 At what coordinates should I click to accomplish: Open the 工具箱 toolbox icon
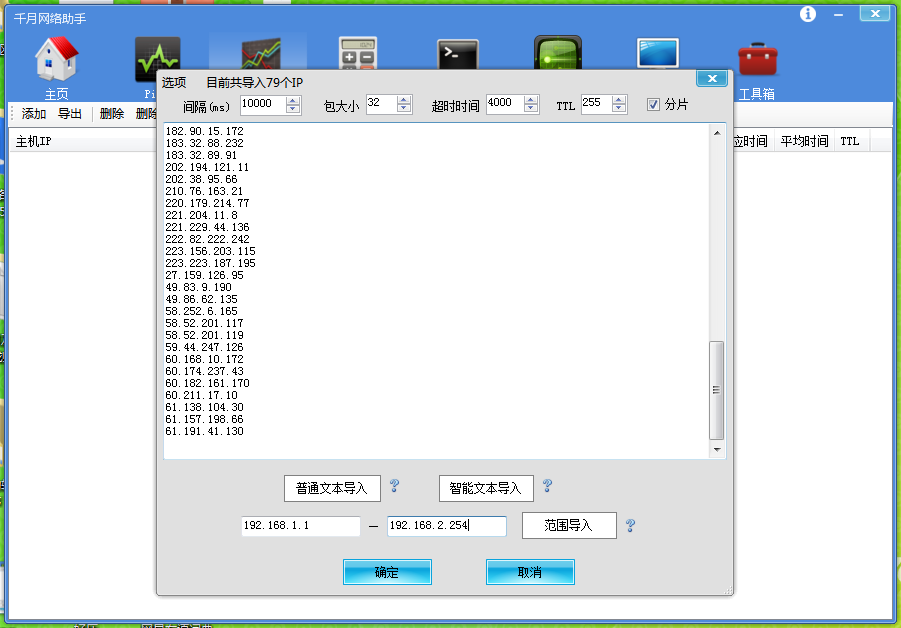pos(757,60)
